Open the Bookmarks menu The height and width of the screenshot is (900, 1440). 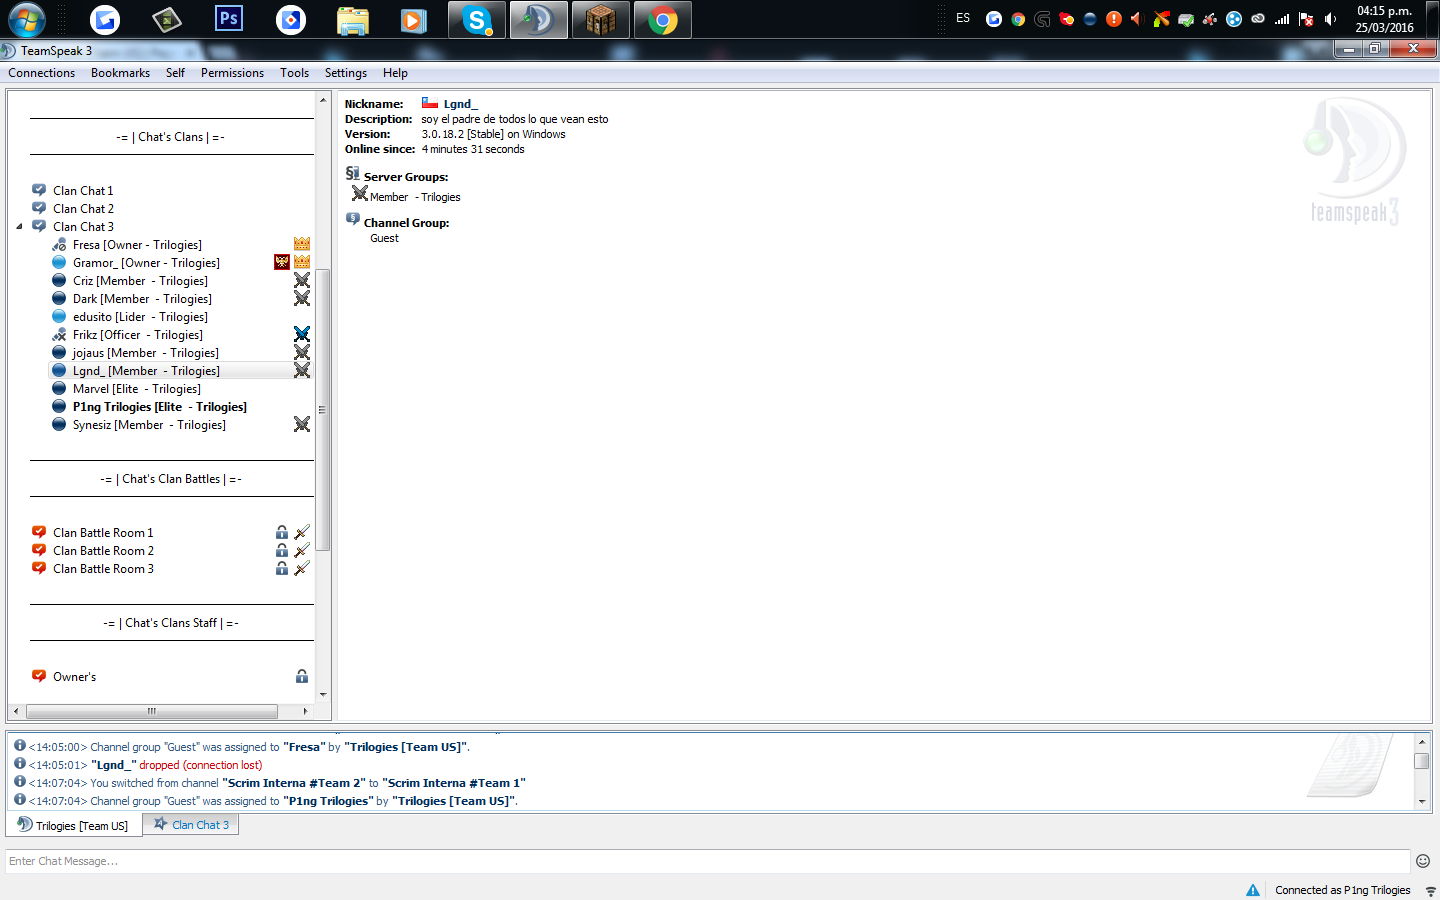coord(120,73)
